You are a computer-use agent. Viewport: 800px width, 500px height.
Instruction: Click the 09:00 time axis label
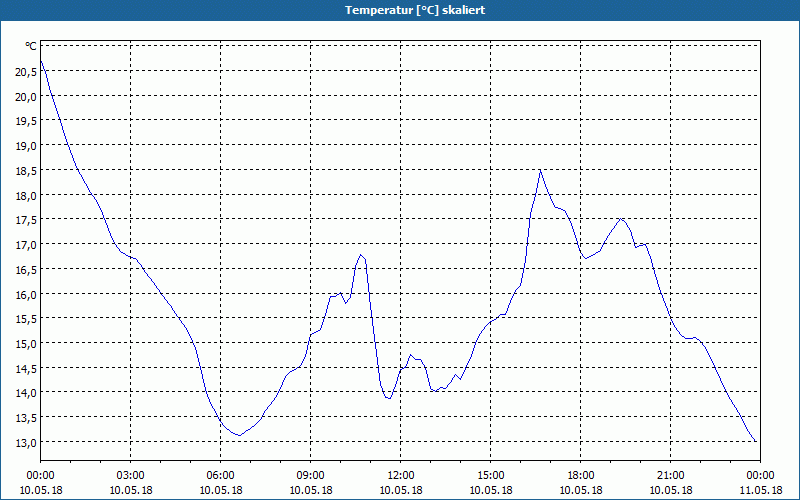click(310, 476)
